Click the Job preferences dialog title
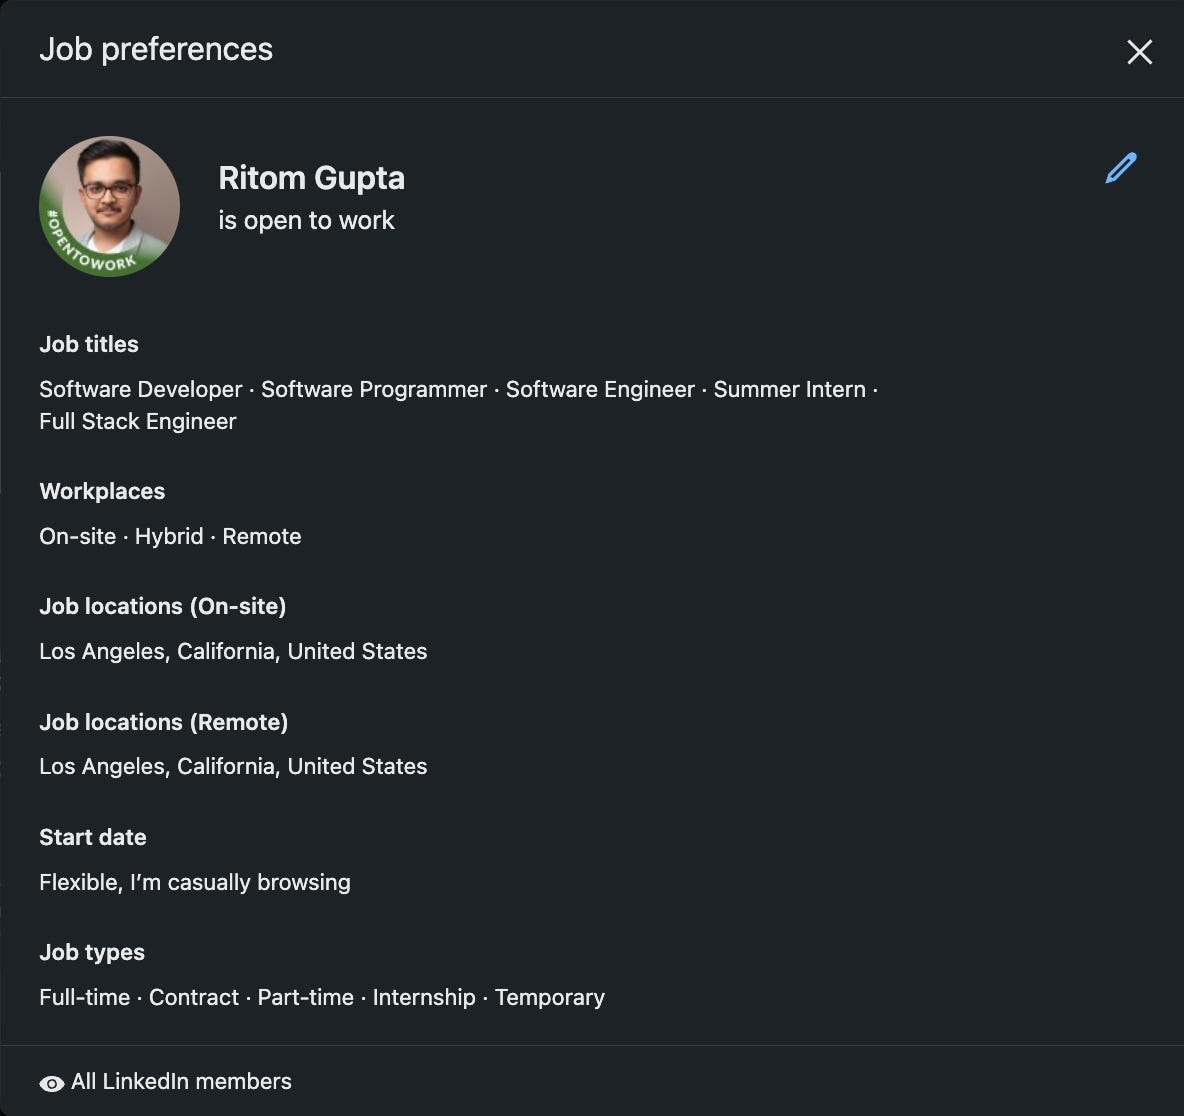This screenshot has height=1116, width=1184. tap(155, 49)
